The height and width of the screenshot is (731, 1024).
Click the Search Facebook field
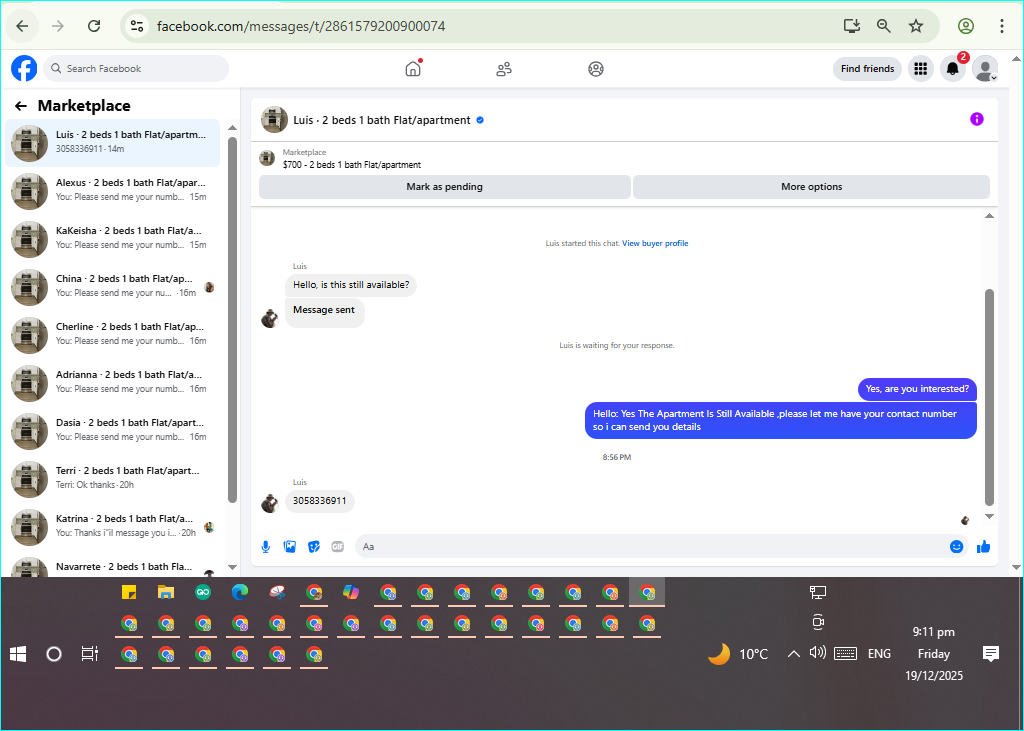[136, 69]
